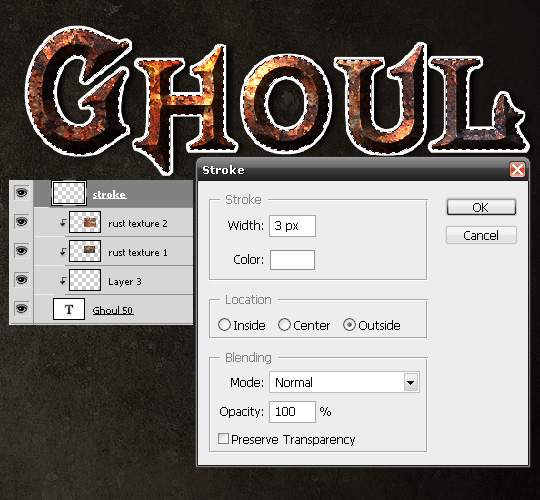
Task: Click clipping mask arrow on rust texture 1
Action: pyautogui.click(x=63, y=252)
